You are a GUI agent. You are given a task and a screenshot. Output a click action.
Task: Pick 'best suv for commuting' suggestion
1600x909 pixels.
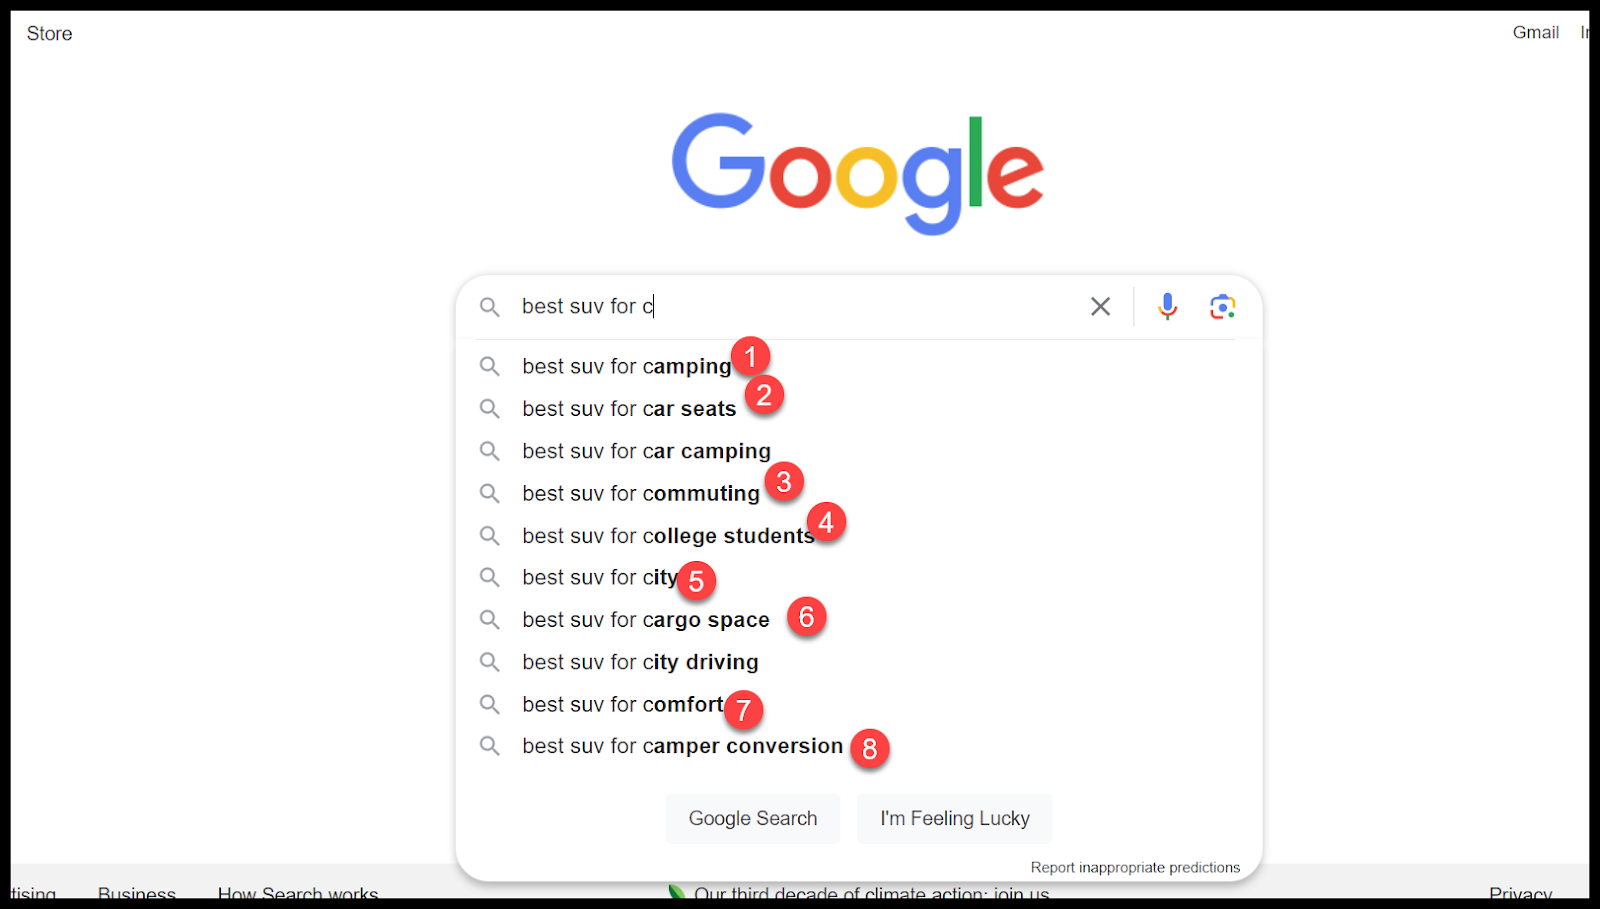[x=640, y=494]
